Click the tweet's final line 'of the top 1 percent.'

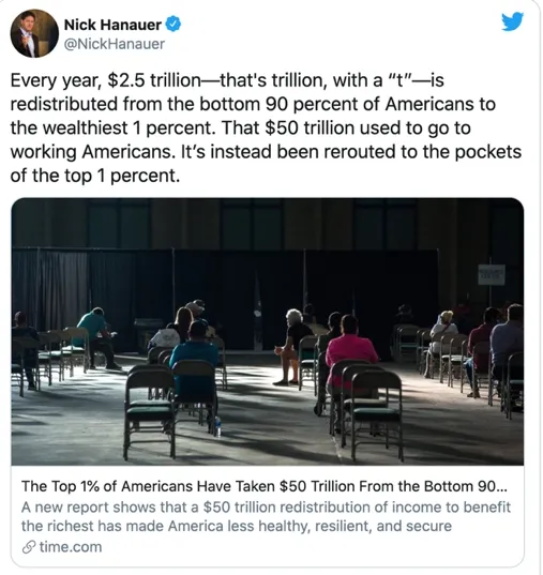coord(95,176)
